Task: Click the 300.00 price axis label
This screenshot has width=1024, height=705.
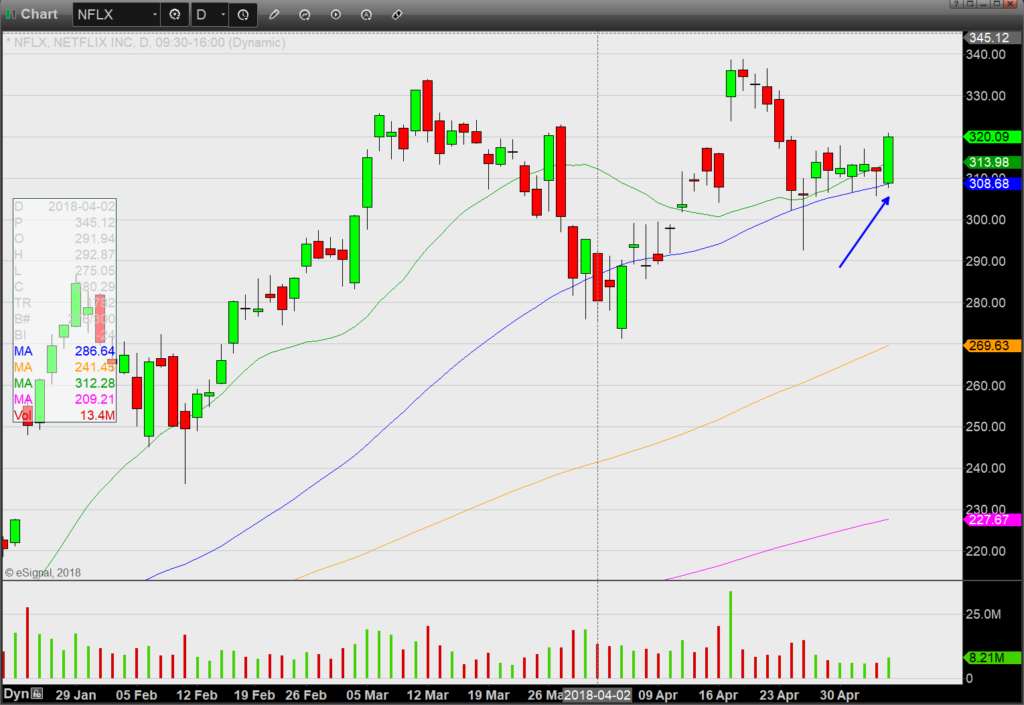Action: (986, 219)
